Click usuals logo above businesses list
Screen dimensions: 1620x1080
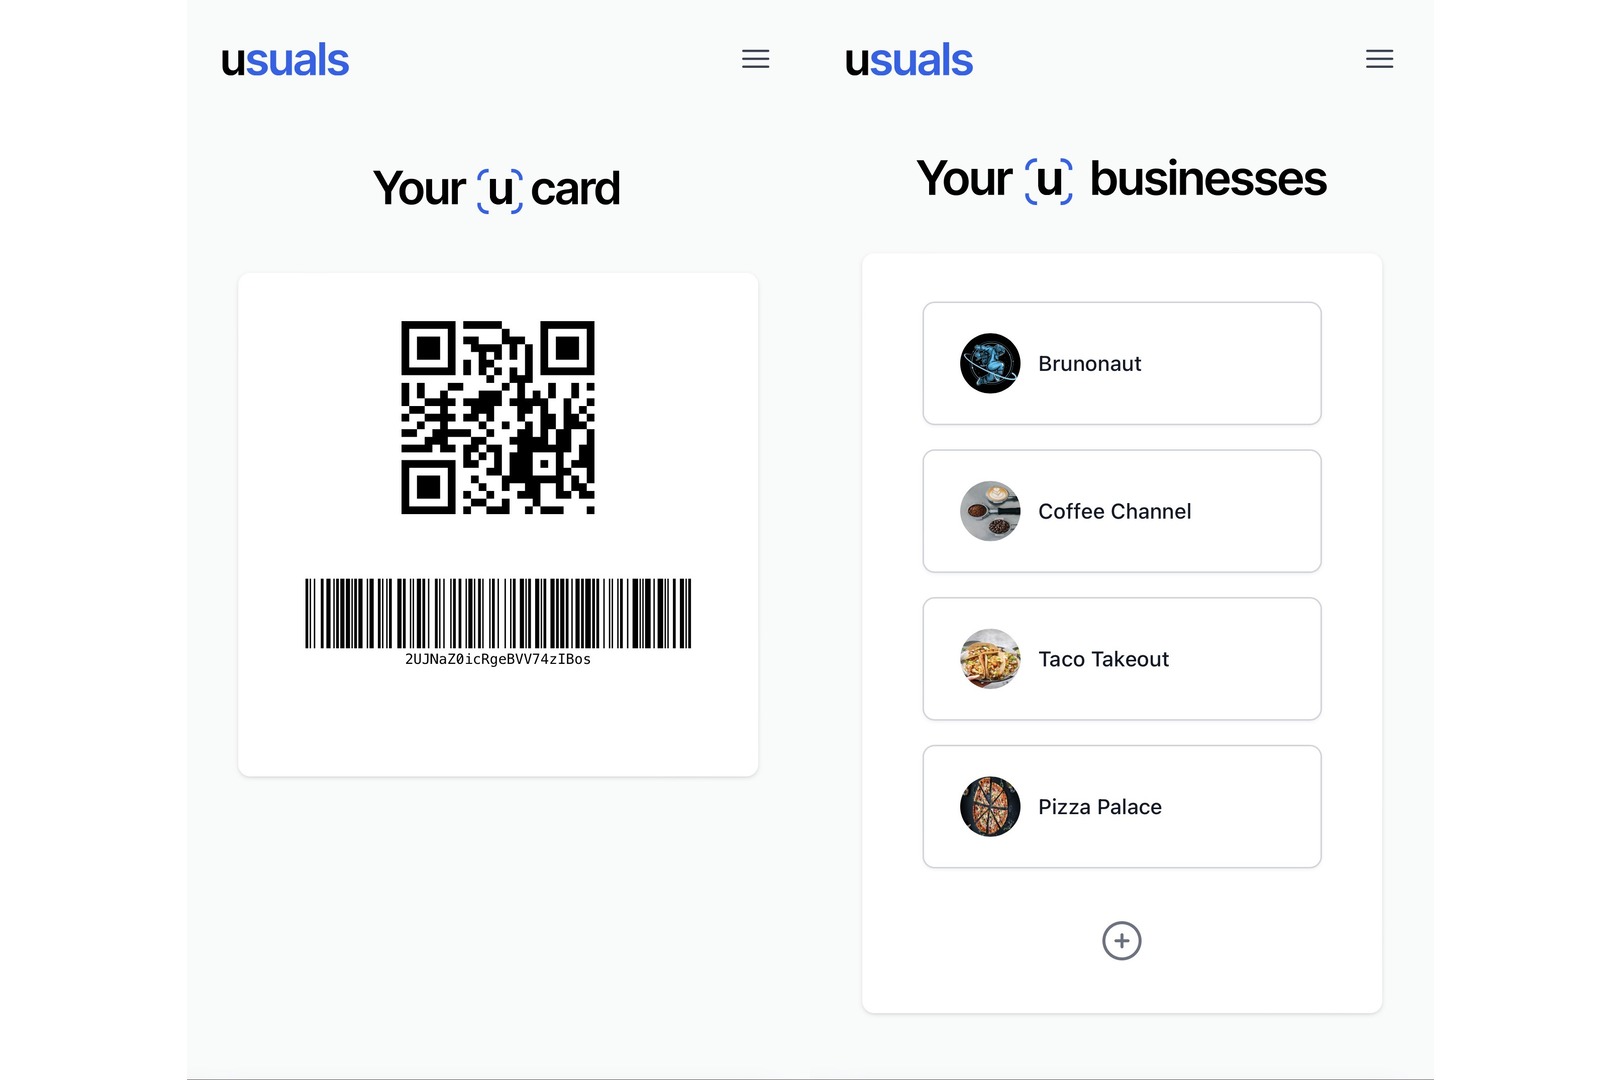click(x=909, y=60)
